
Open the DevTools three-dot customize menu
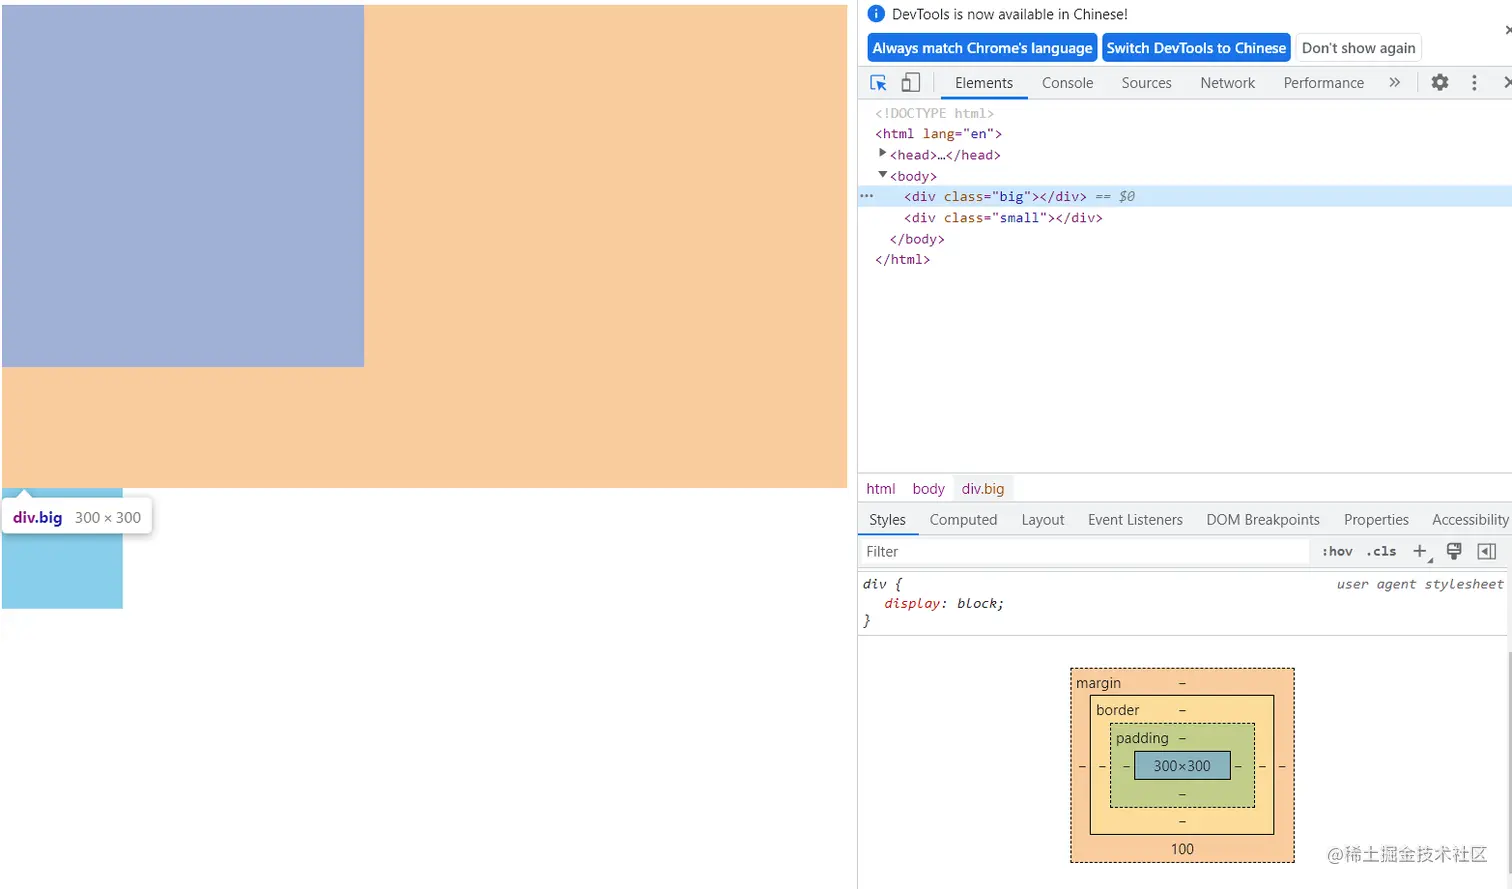pyautogui.click(x=1474, y=83)
